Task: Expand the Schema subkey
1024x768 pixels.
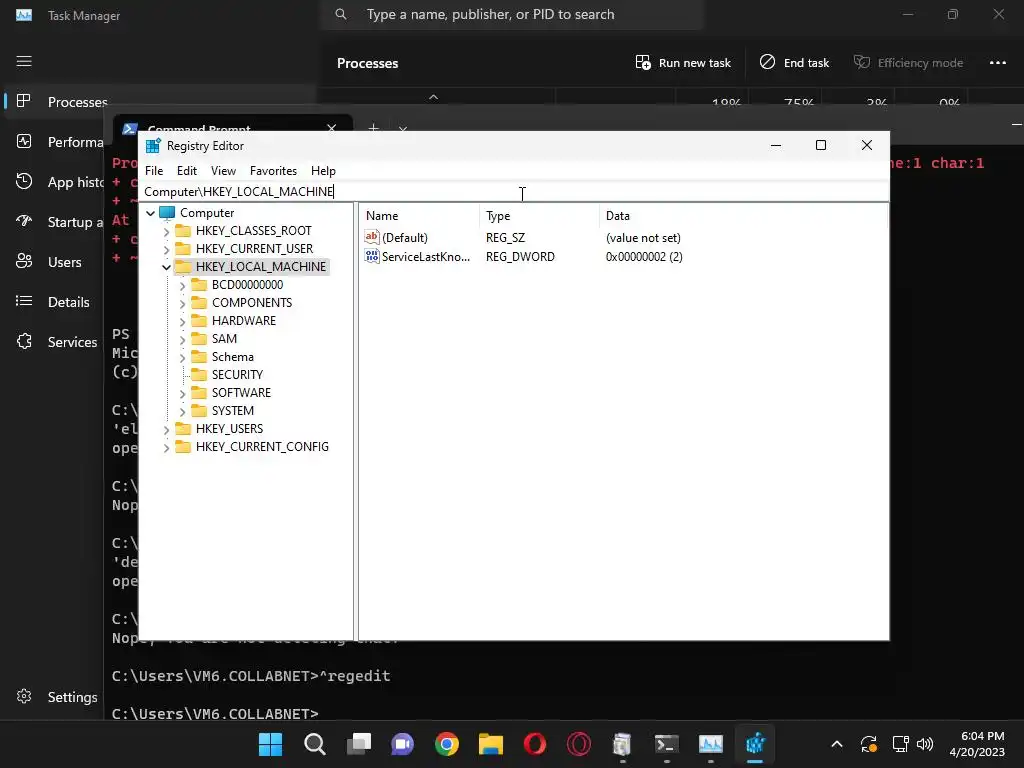Action: [182, 357]
